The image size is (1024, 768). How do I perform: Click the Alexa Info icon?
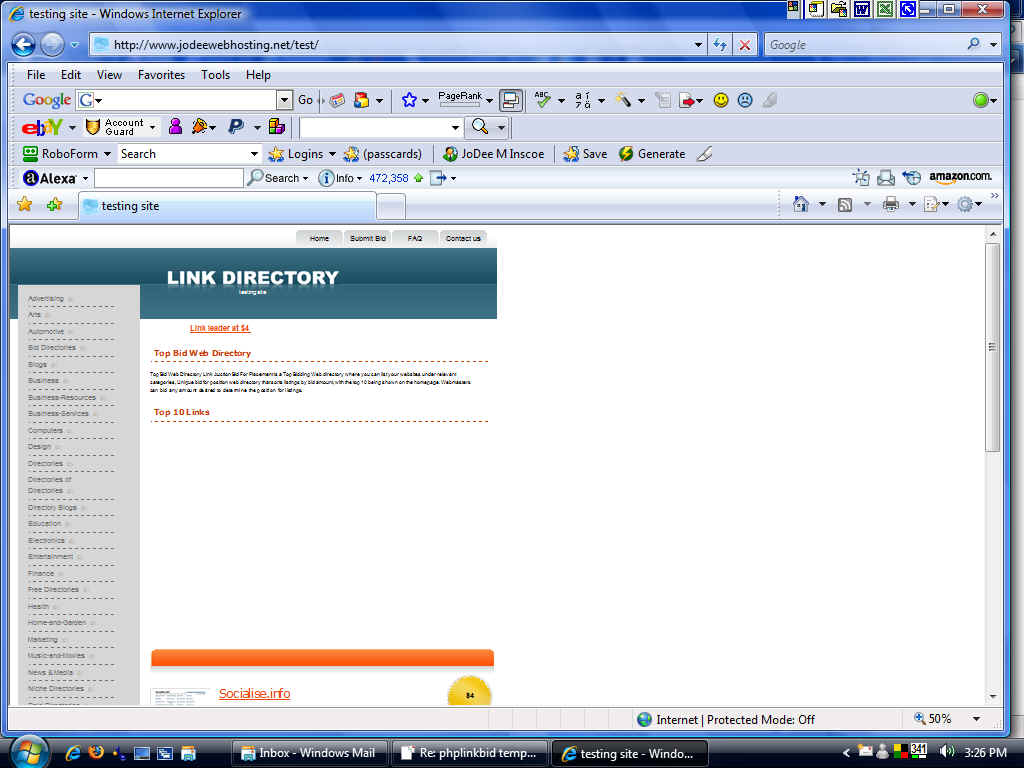(x=326, y=178)
